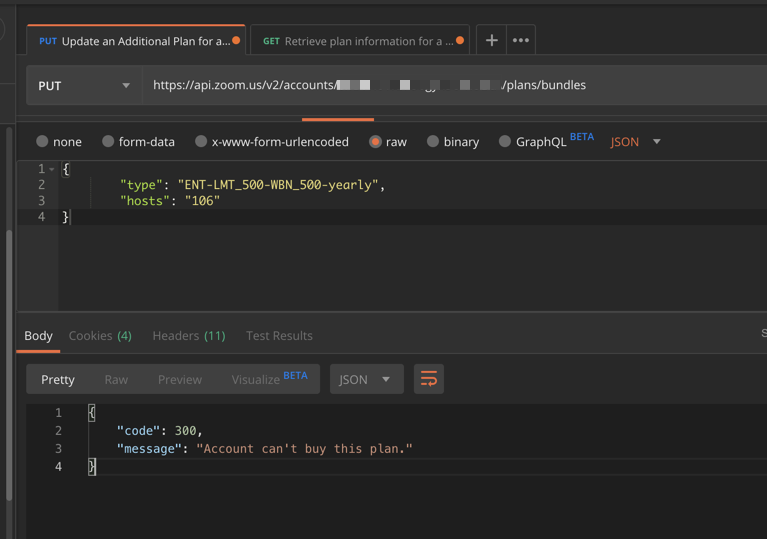This screenshot has width=767, height=539.
Task: Click the Raw response view button
Action: (x=116, y=379)
